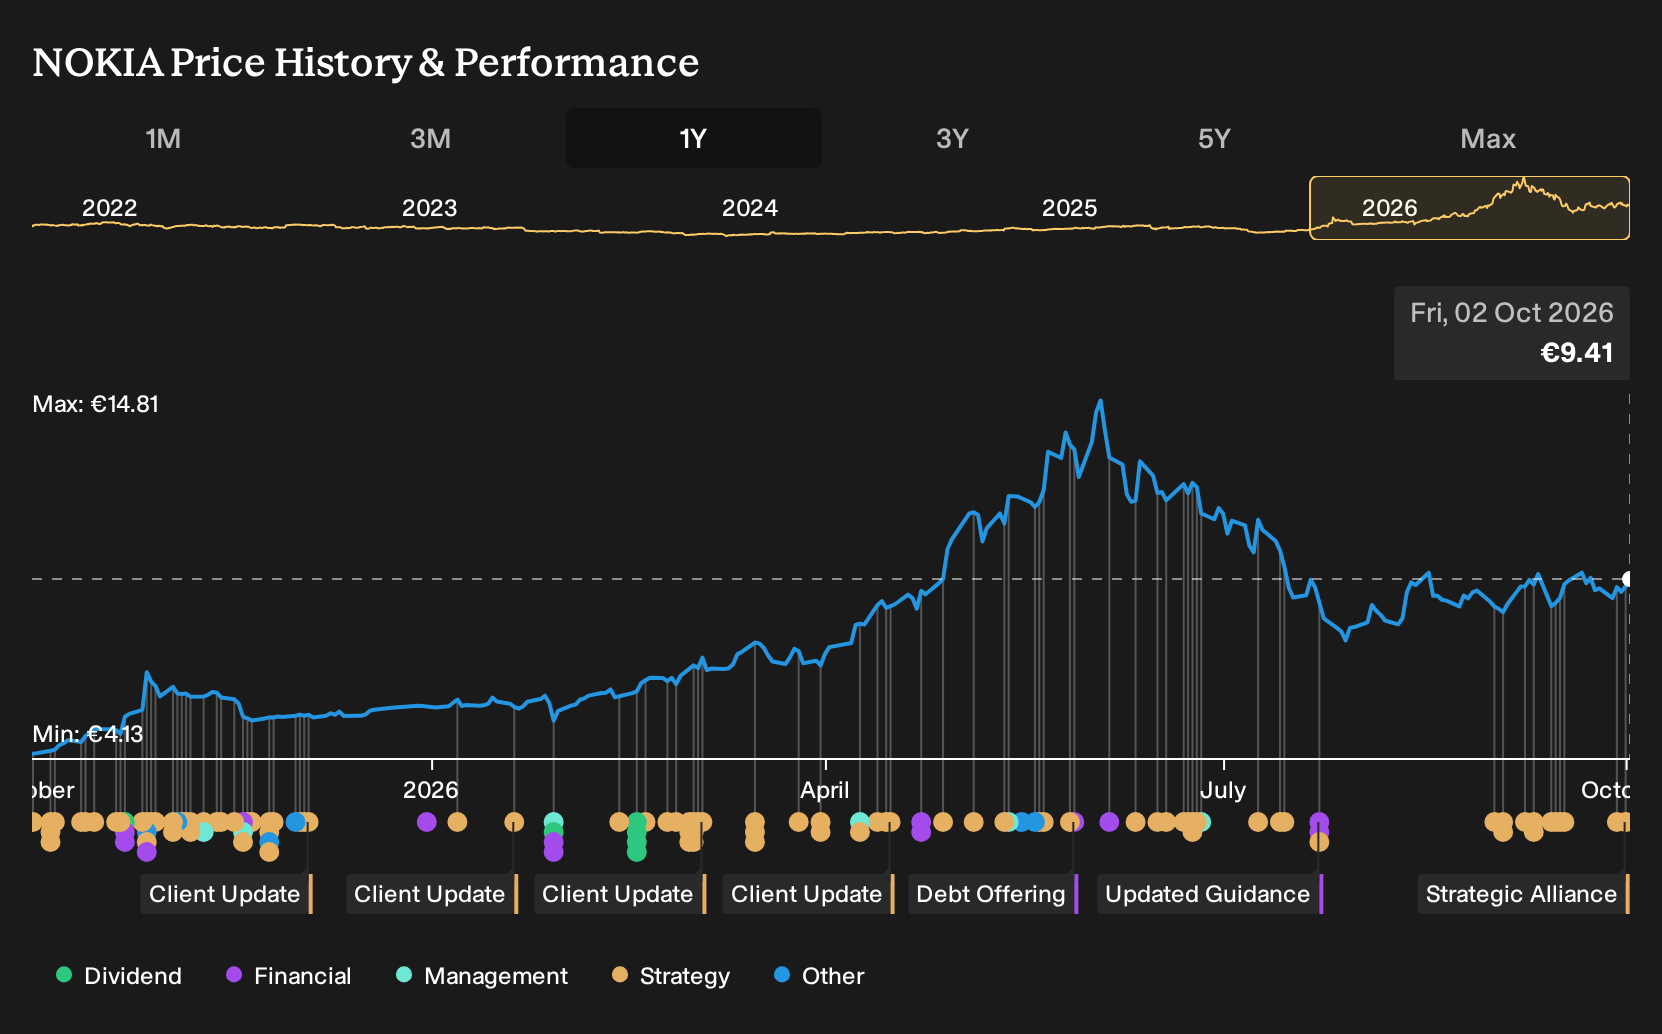Open the Debt Offering event label
The width and height of the screenshot is (1662, 1034).
(993, 894)
